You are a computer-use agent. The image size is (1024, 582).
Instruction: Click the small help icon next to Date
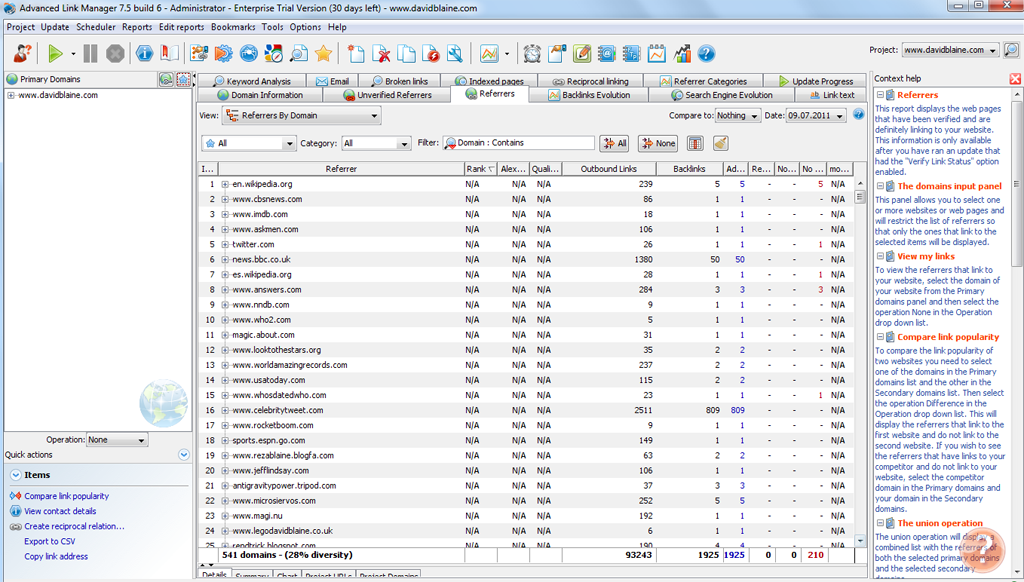[x=859, y=115]
